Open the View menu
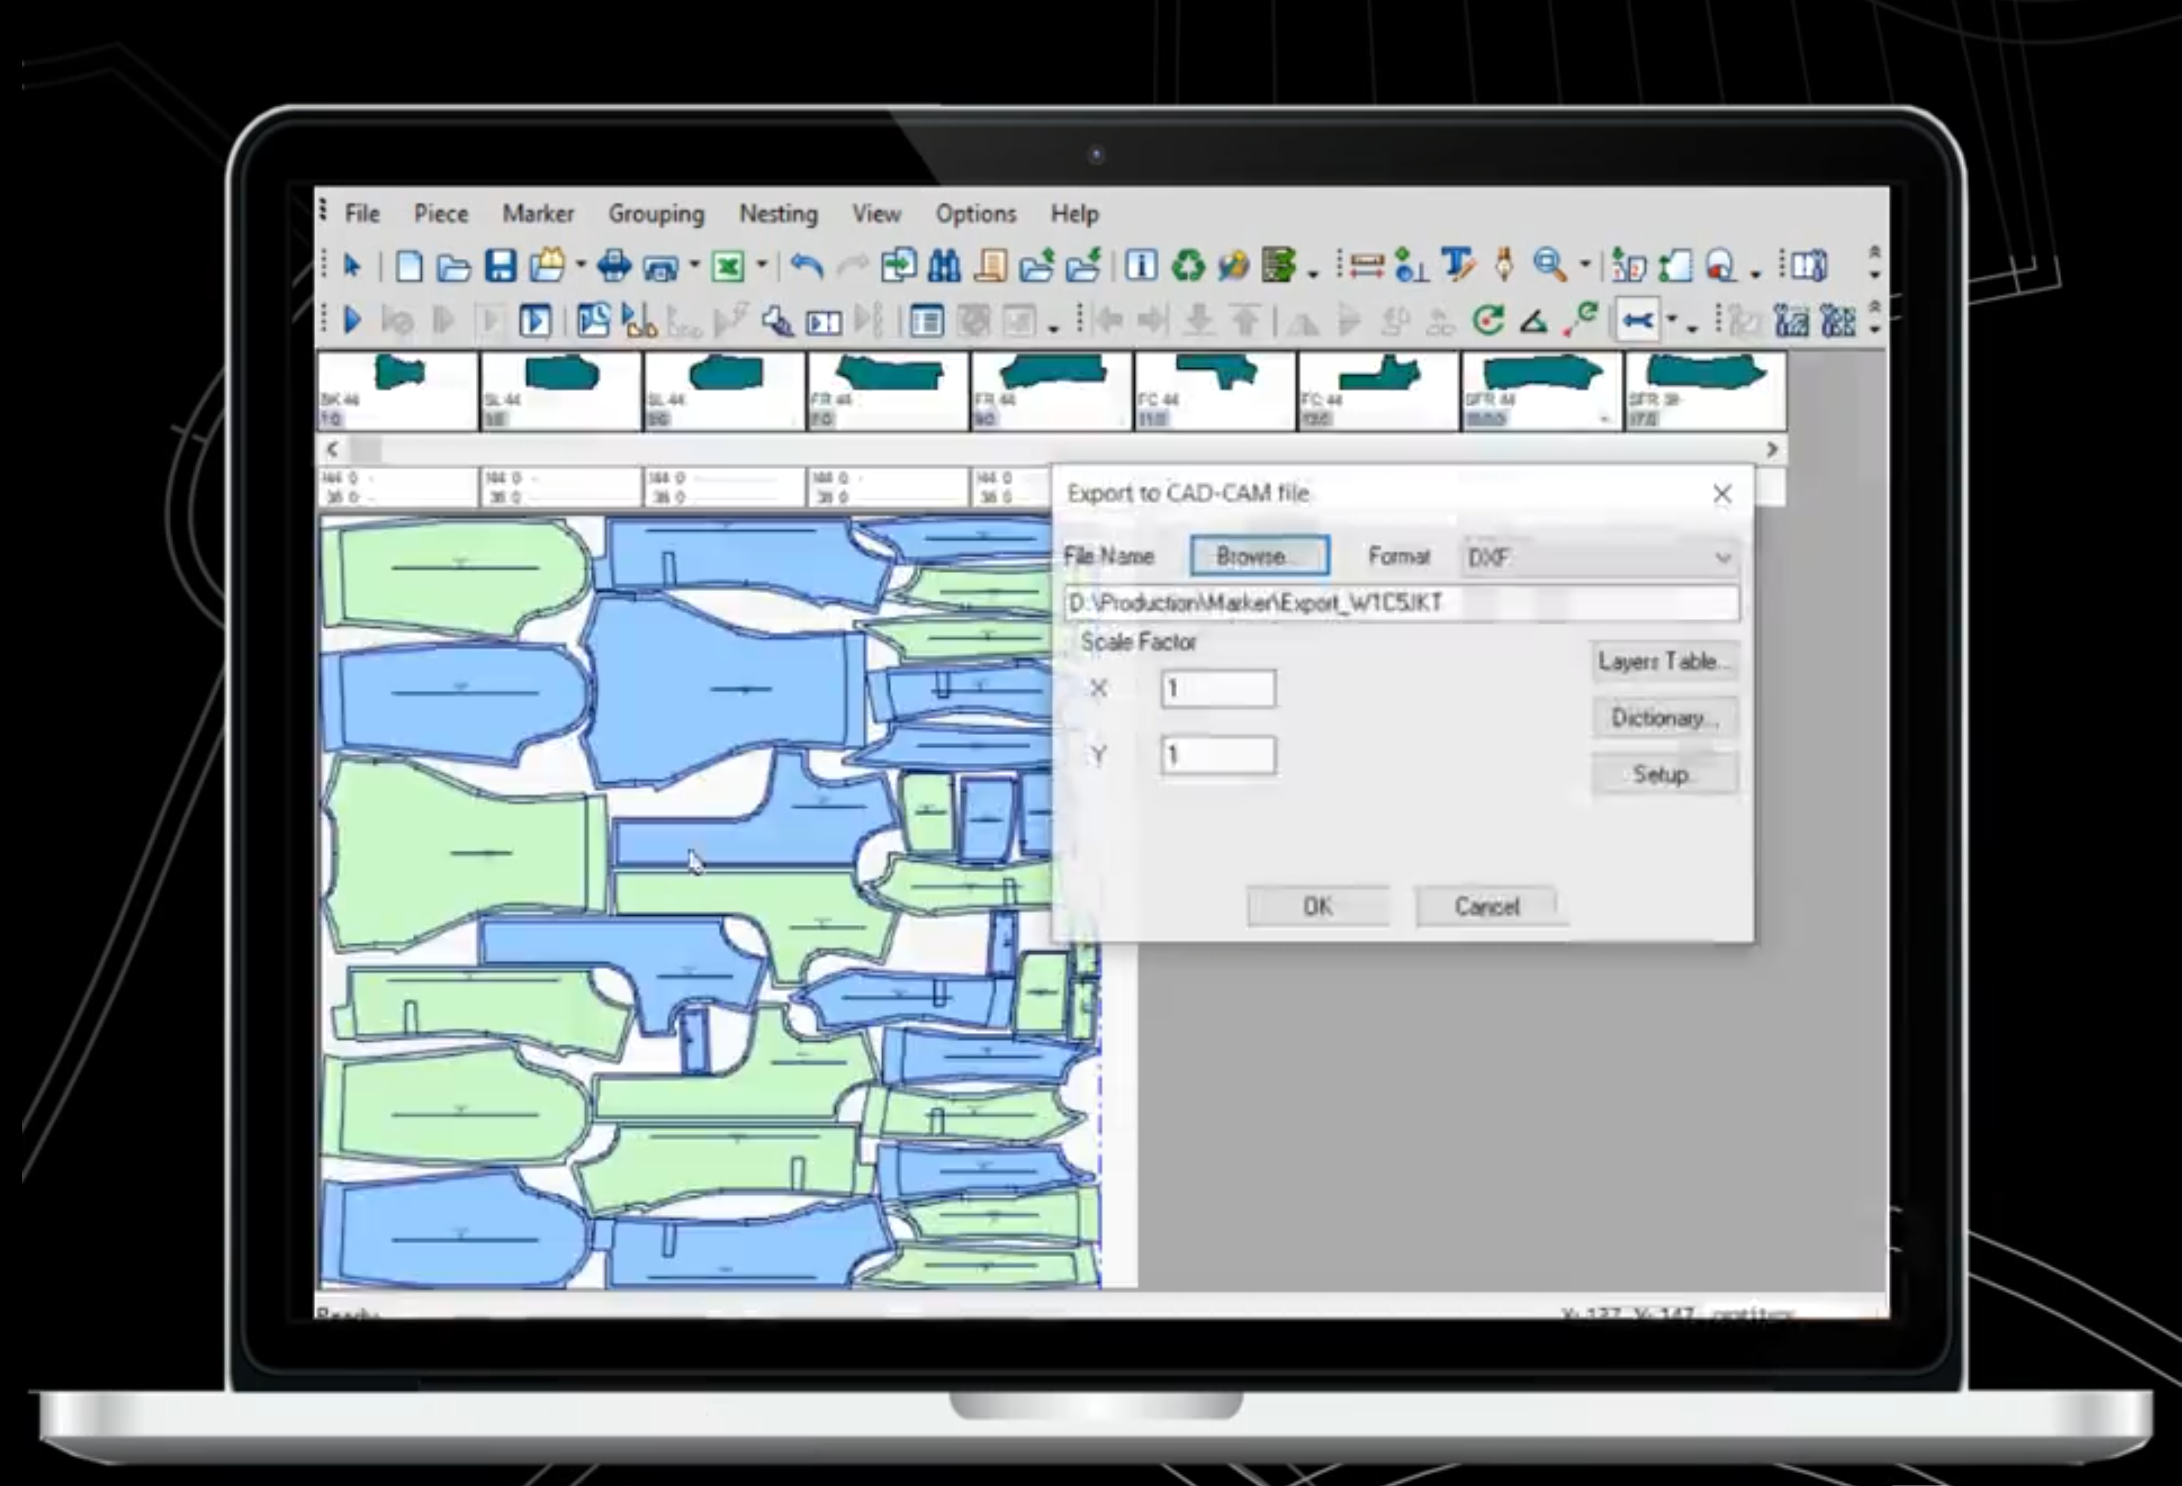 [876, 214]
